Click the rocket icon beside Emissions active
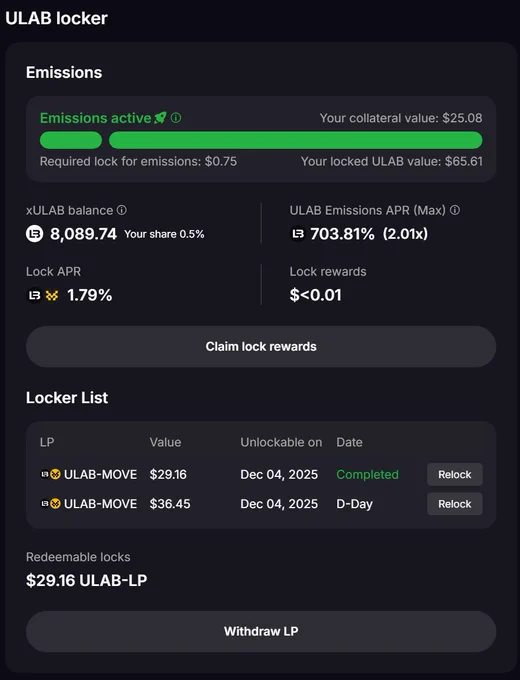The image size is (520, 680). pyautogui.click(x=160, y=118)
